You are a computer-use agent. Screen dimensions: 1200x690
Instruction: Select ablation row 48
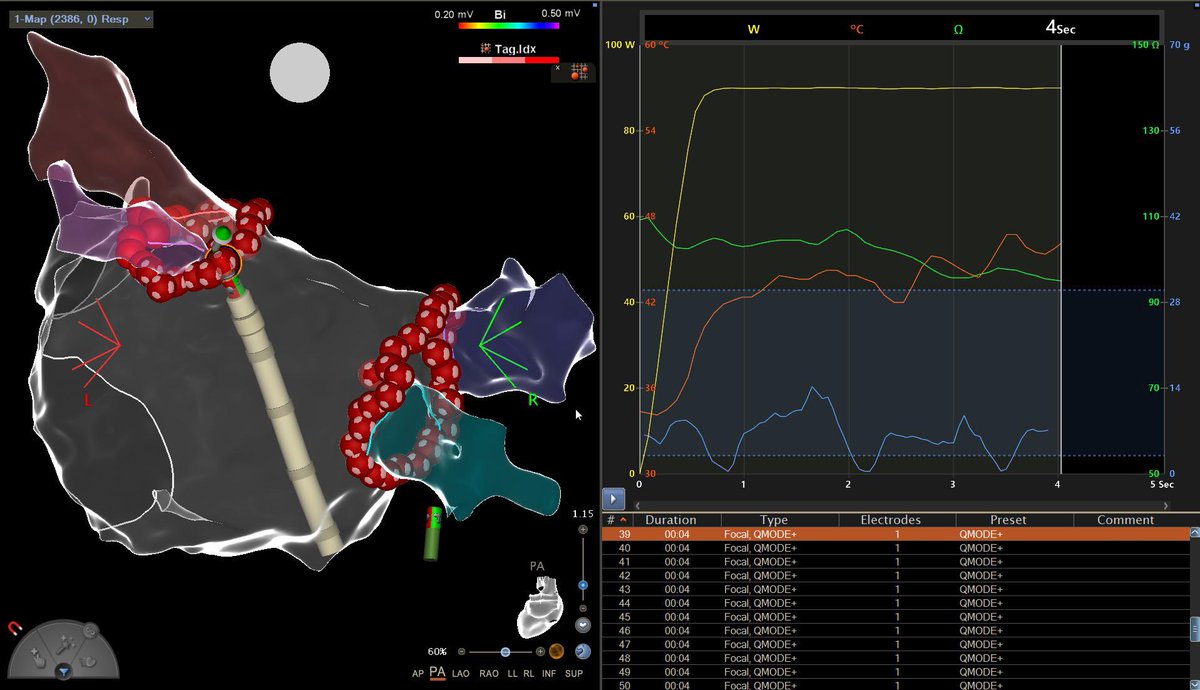click(x=894, y=658)
